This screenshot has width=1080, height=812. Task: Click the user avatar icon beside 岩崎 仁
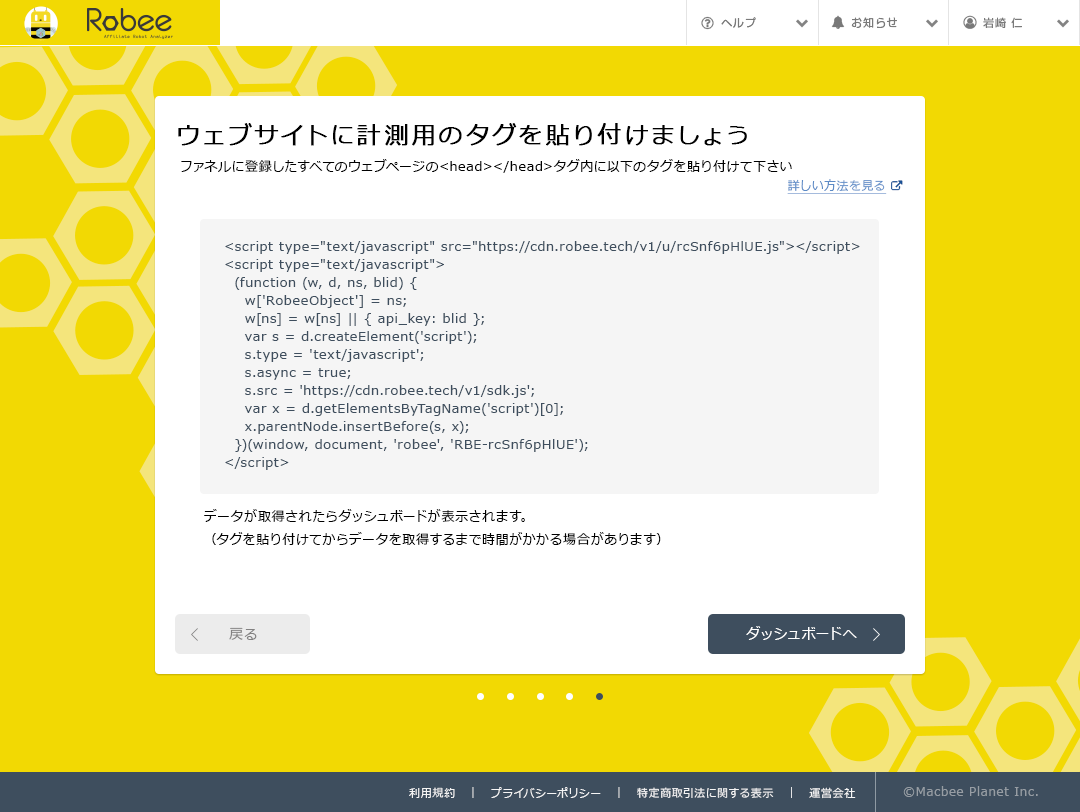(970, 23)
